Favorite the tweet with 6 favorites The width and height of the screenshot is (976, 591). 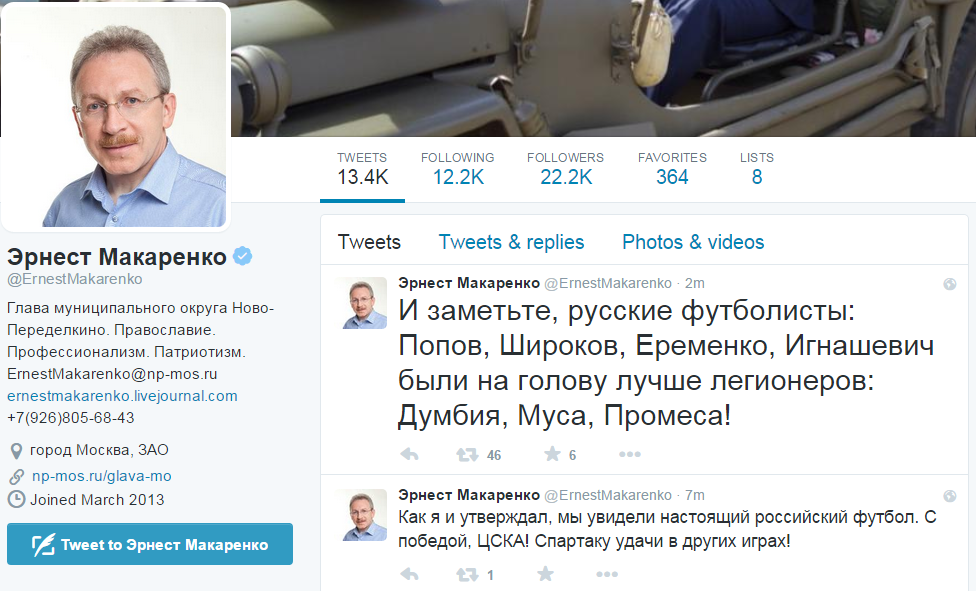[552, 454]
